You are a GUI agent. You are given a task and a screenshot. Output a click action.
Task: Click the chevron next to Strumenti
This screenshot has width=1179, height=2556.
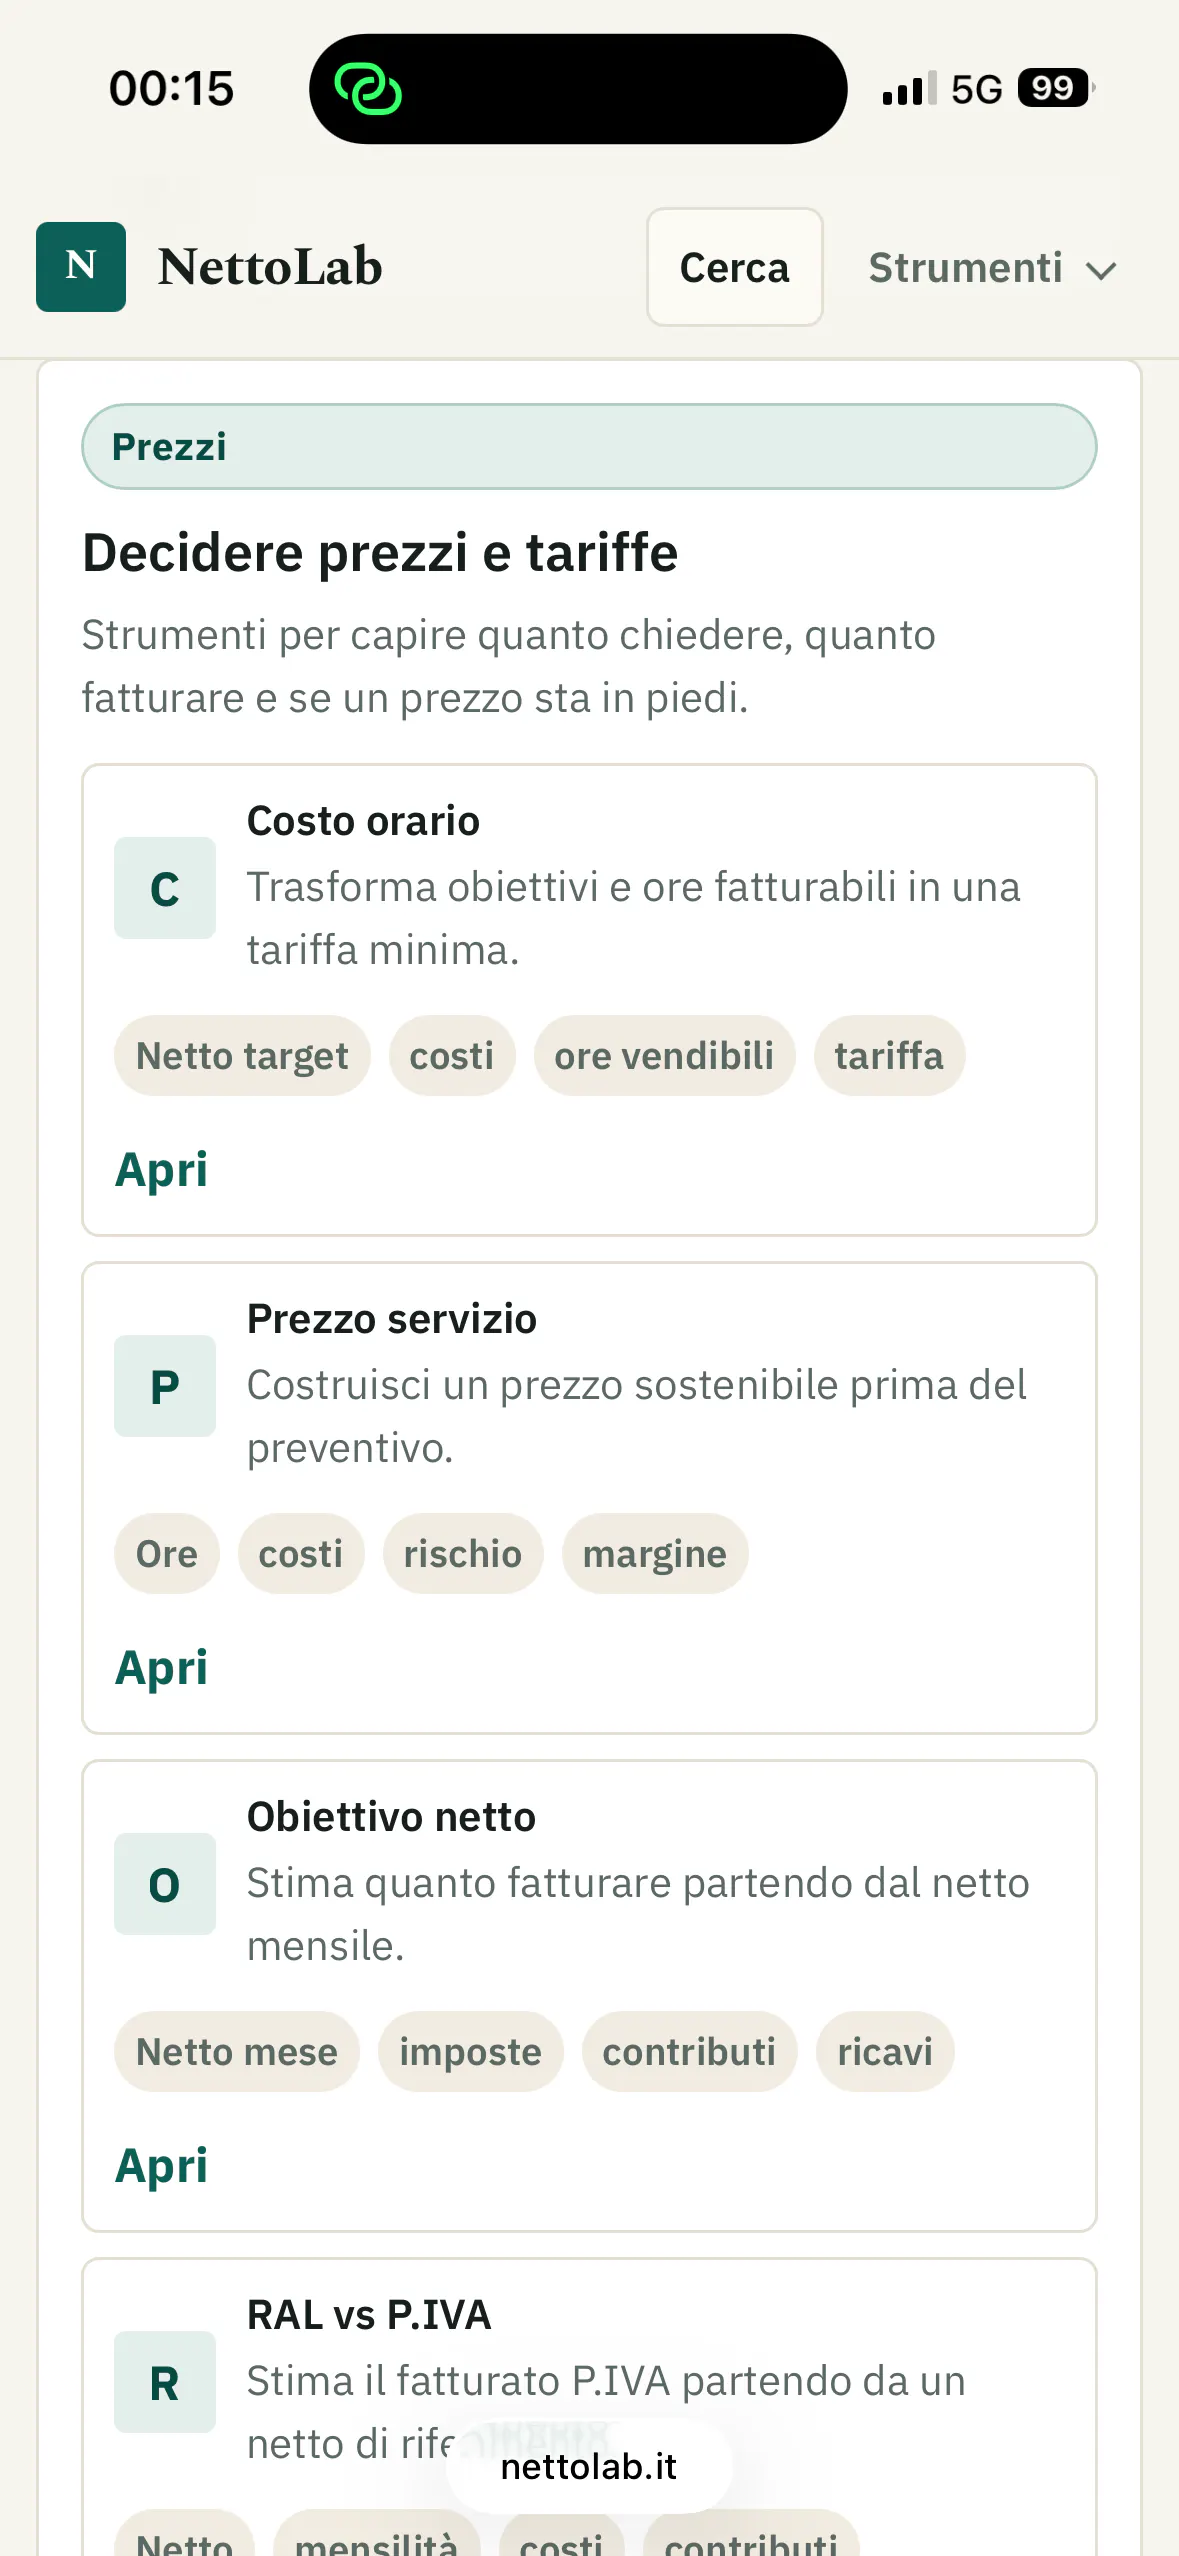[1101, 271]
